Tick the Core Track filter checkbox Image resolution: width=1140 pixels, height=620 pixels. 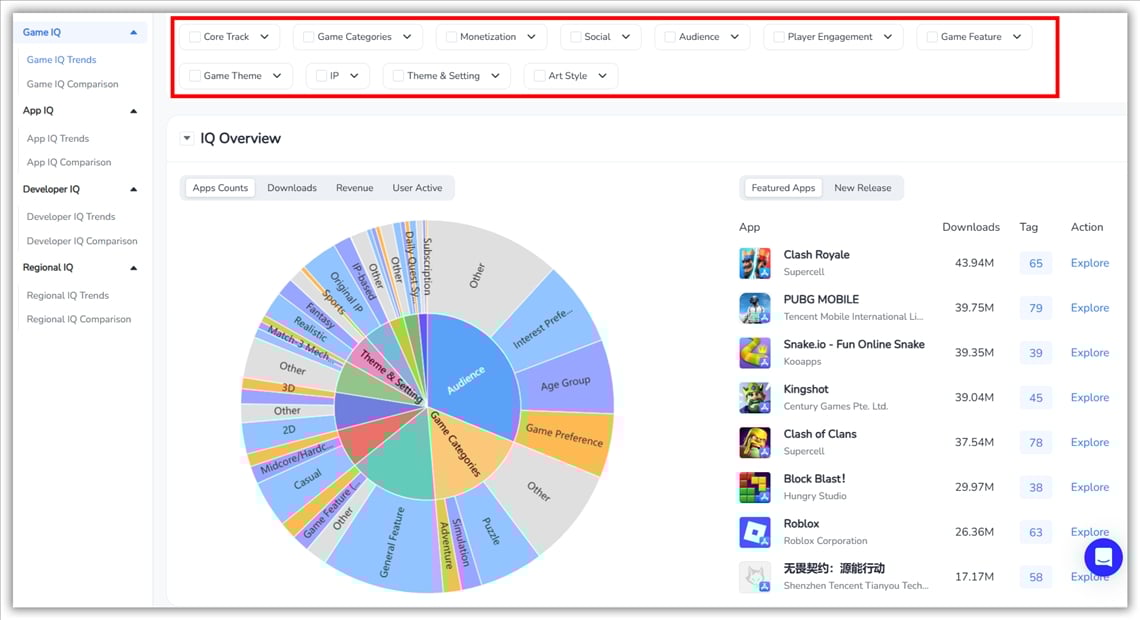pos(193,37)
